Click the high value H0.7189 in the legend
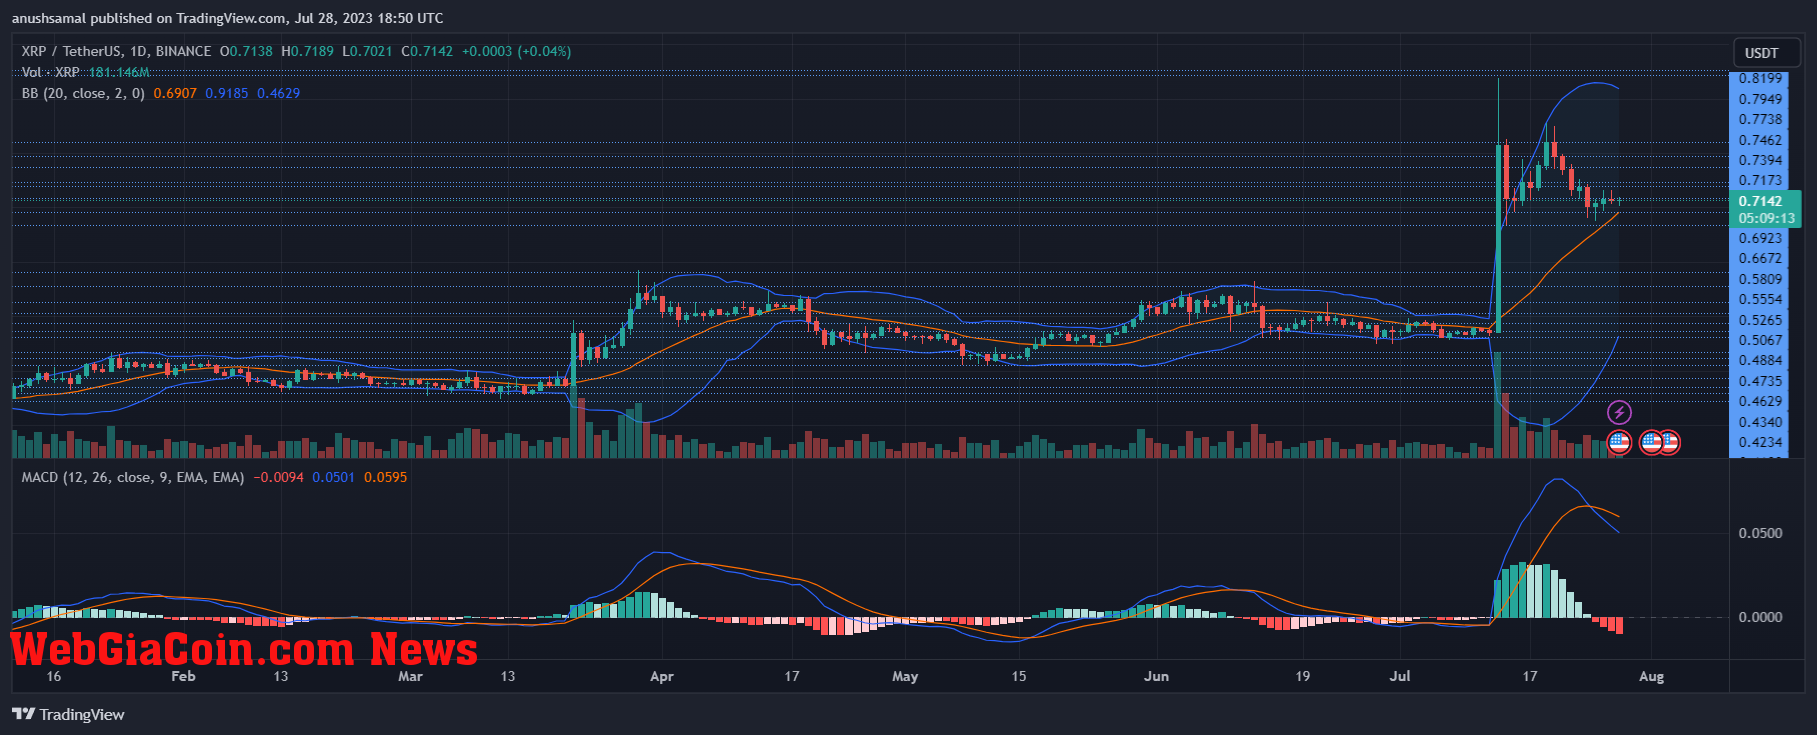 (x=307, y=51)
